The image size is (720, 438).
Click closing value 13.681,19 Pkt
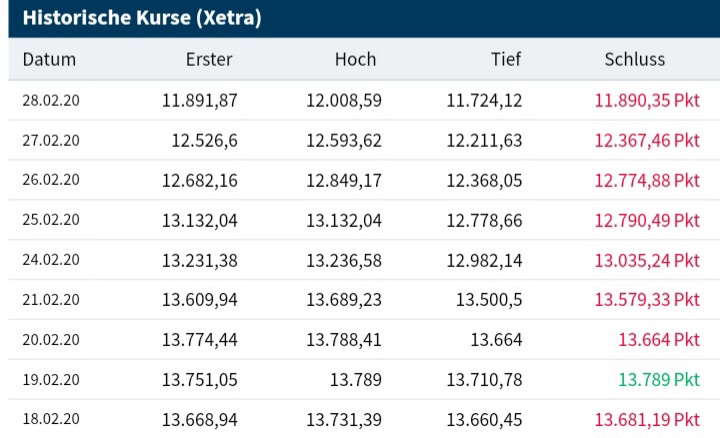[647, 420]
